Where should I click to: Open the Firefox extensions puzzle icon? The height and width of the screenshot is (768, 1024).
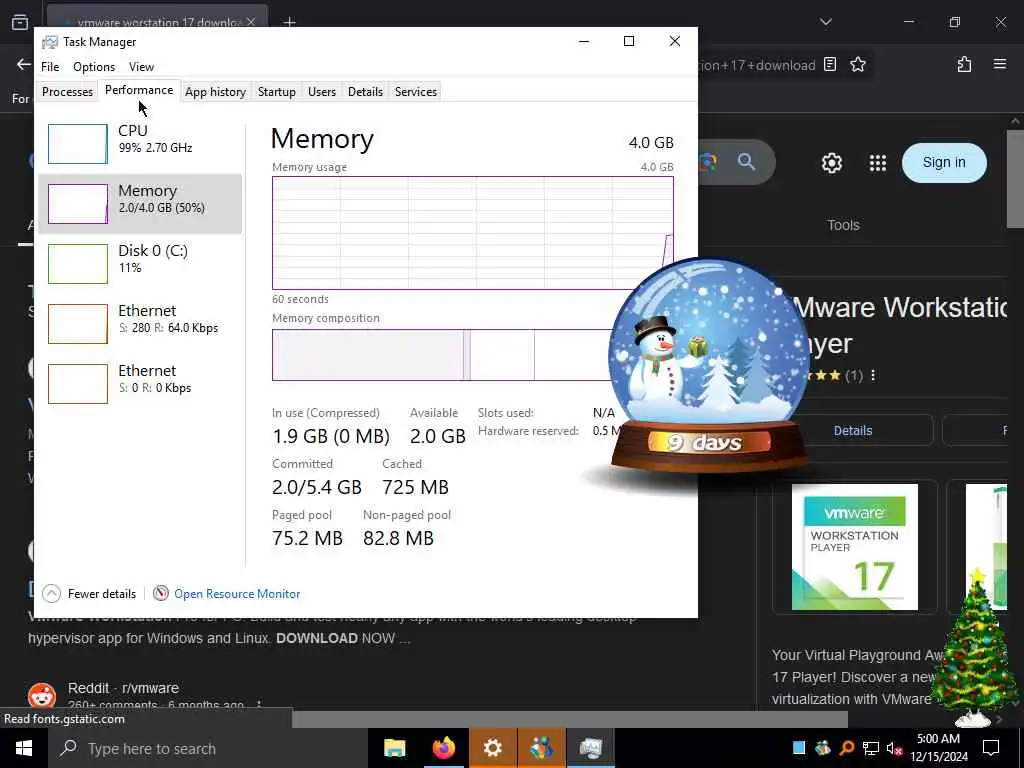point(964,64)
